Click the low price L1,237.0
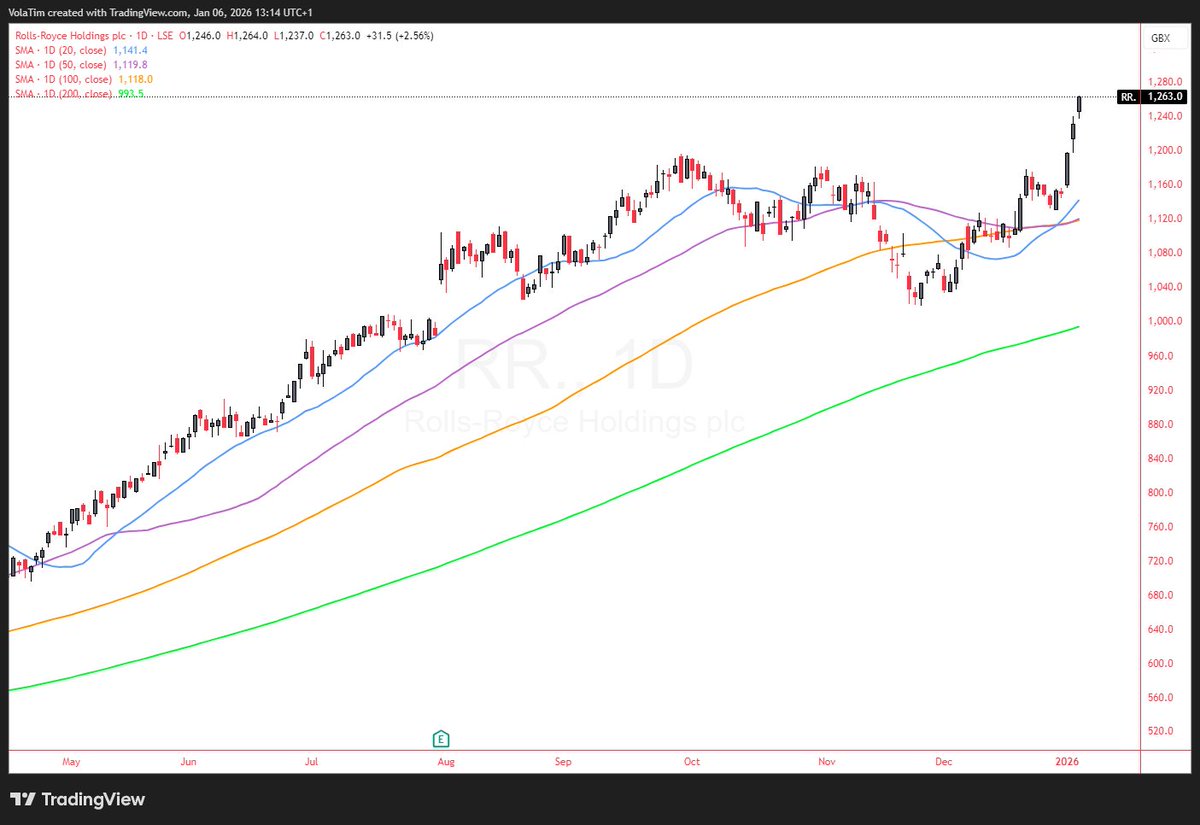Screen dimensions: 1200x825 tap(292, 36)
